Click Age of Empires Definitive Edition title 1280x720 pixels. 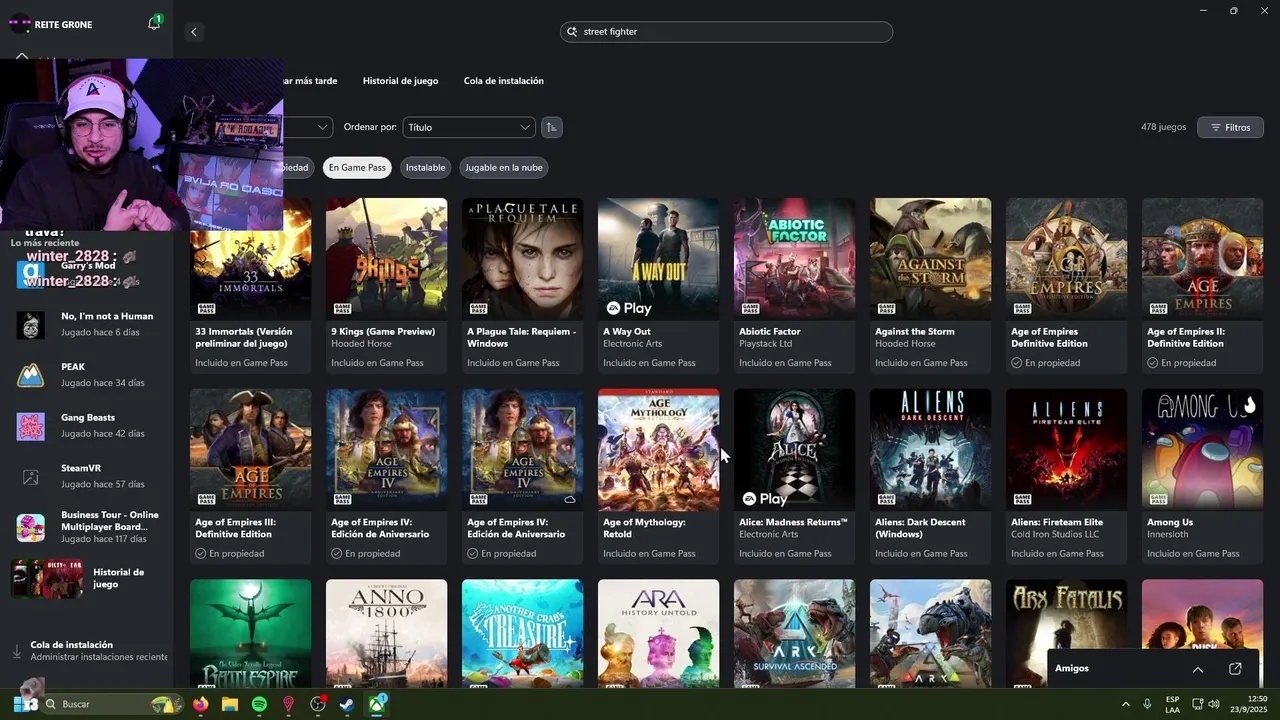1050,337
